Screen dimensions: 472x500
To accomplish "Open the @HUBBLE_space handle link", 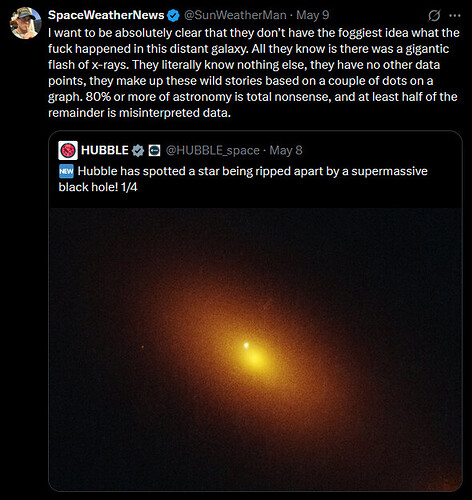I will 213,150.
